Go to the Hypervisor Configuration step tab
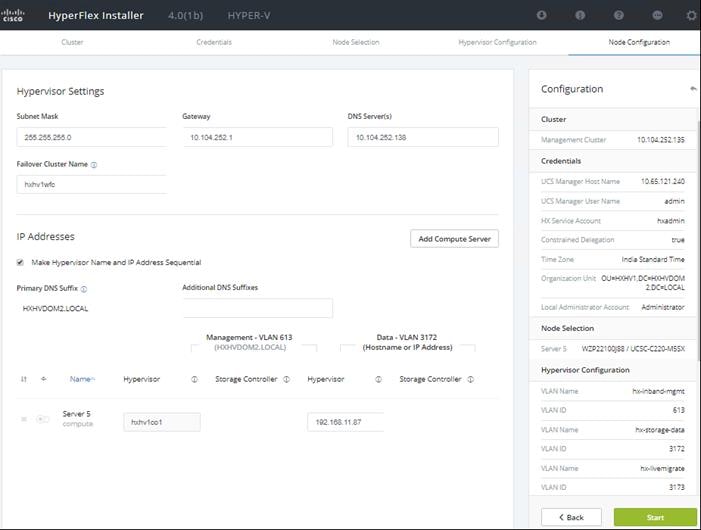Viewport: 701px width, 530px height. tap(498, 42)
